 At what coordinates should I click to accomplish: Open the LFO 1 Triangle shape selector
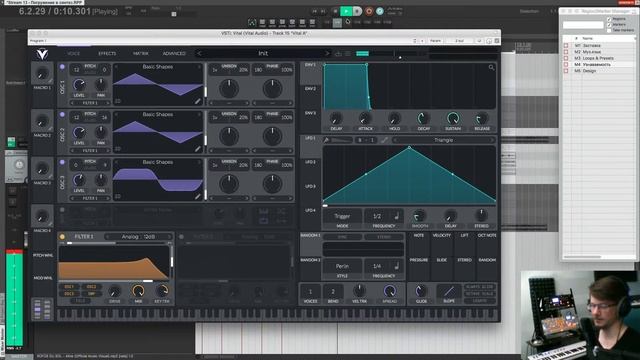444,140
